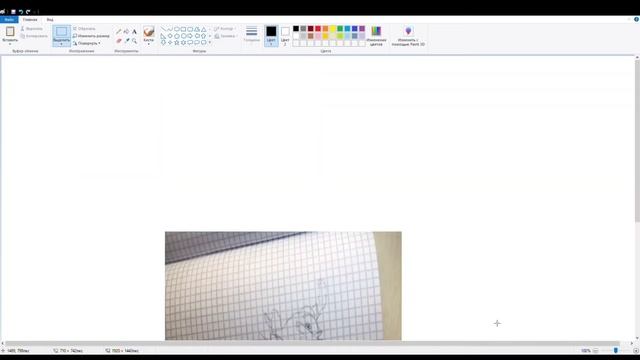Choose the Rectangle shape

[183, 29]
